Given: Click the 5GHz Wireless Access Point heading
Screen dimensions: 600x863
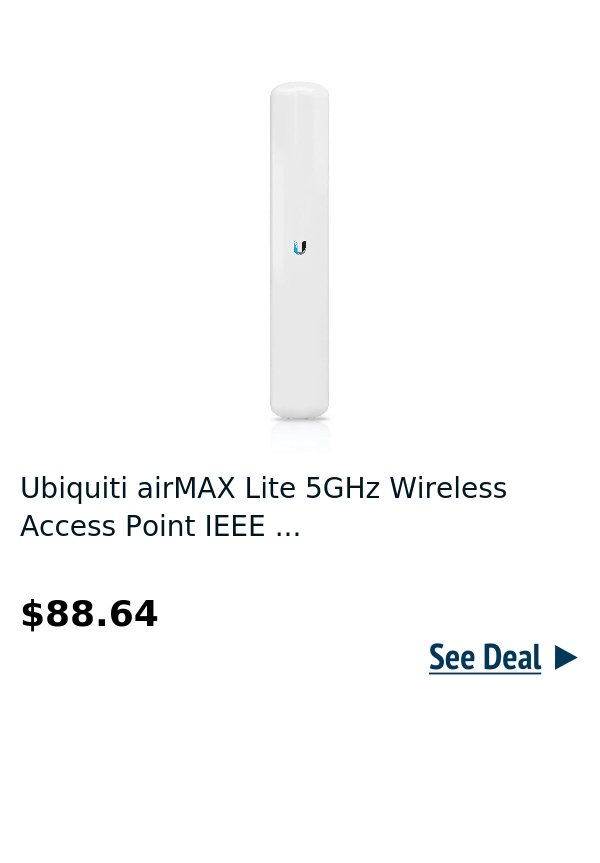Looking at the screenshot, I should click(263, 507).
